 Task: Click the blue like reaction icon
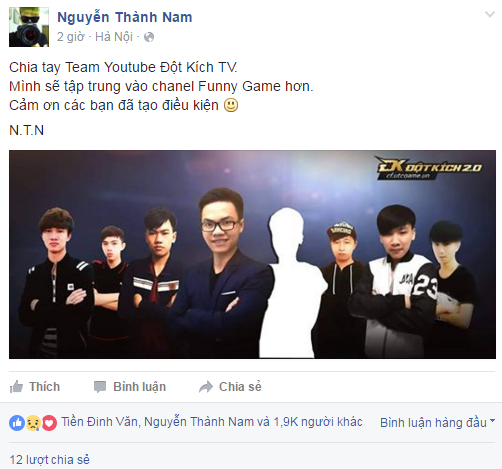(x=17, y=423)
